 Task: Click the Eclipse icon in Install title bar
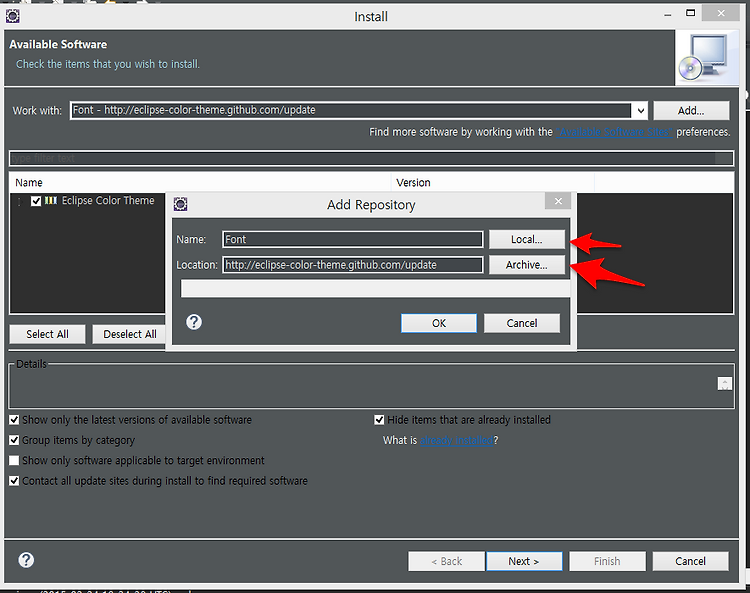click(12, 16)
